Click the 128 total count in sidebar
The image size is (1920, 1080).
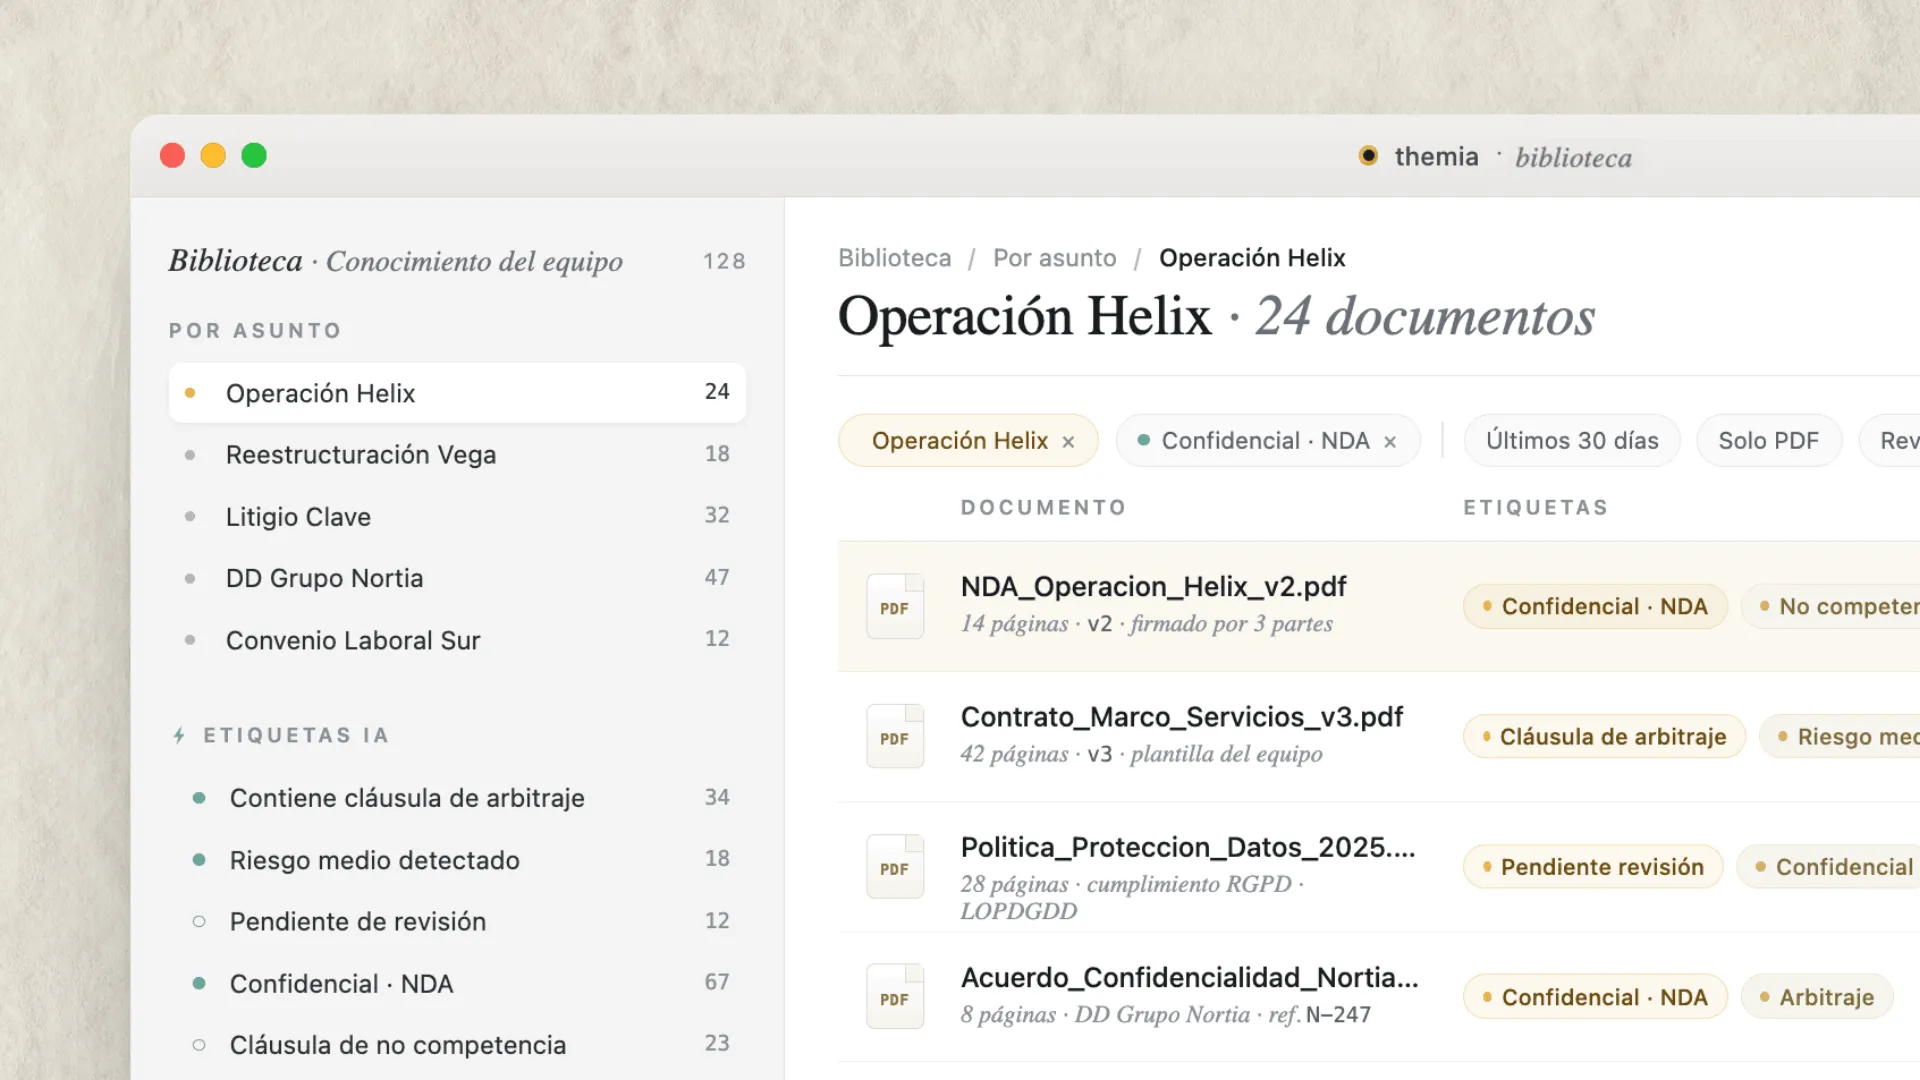click(724, 261)
